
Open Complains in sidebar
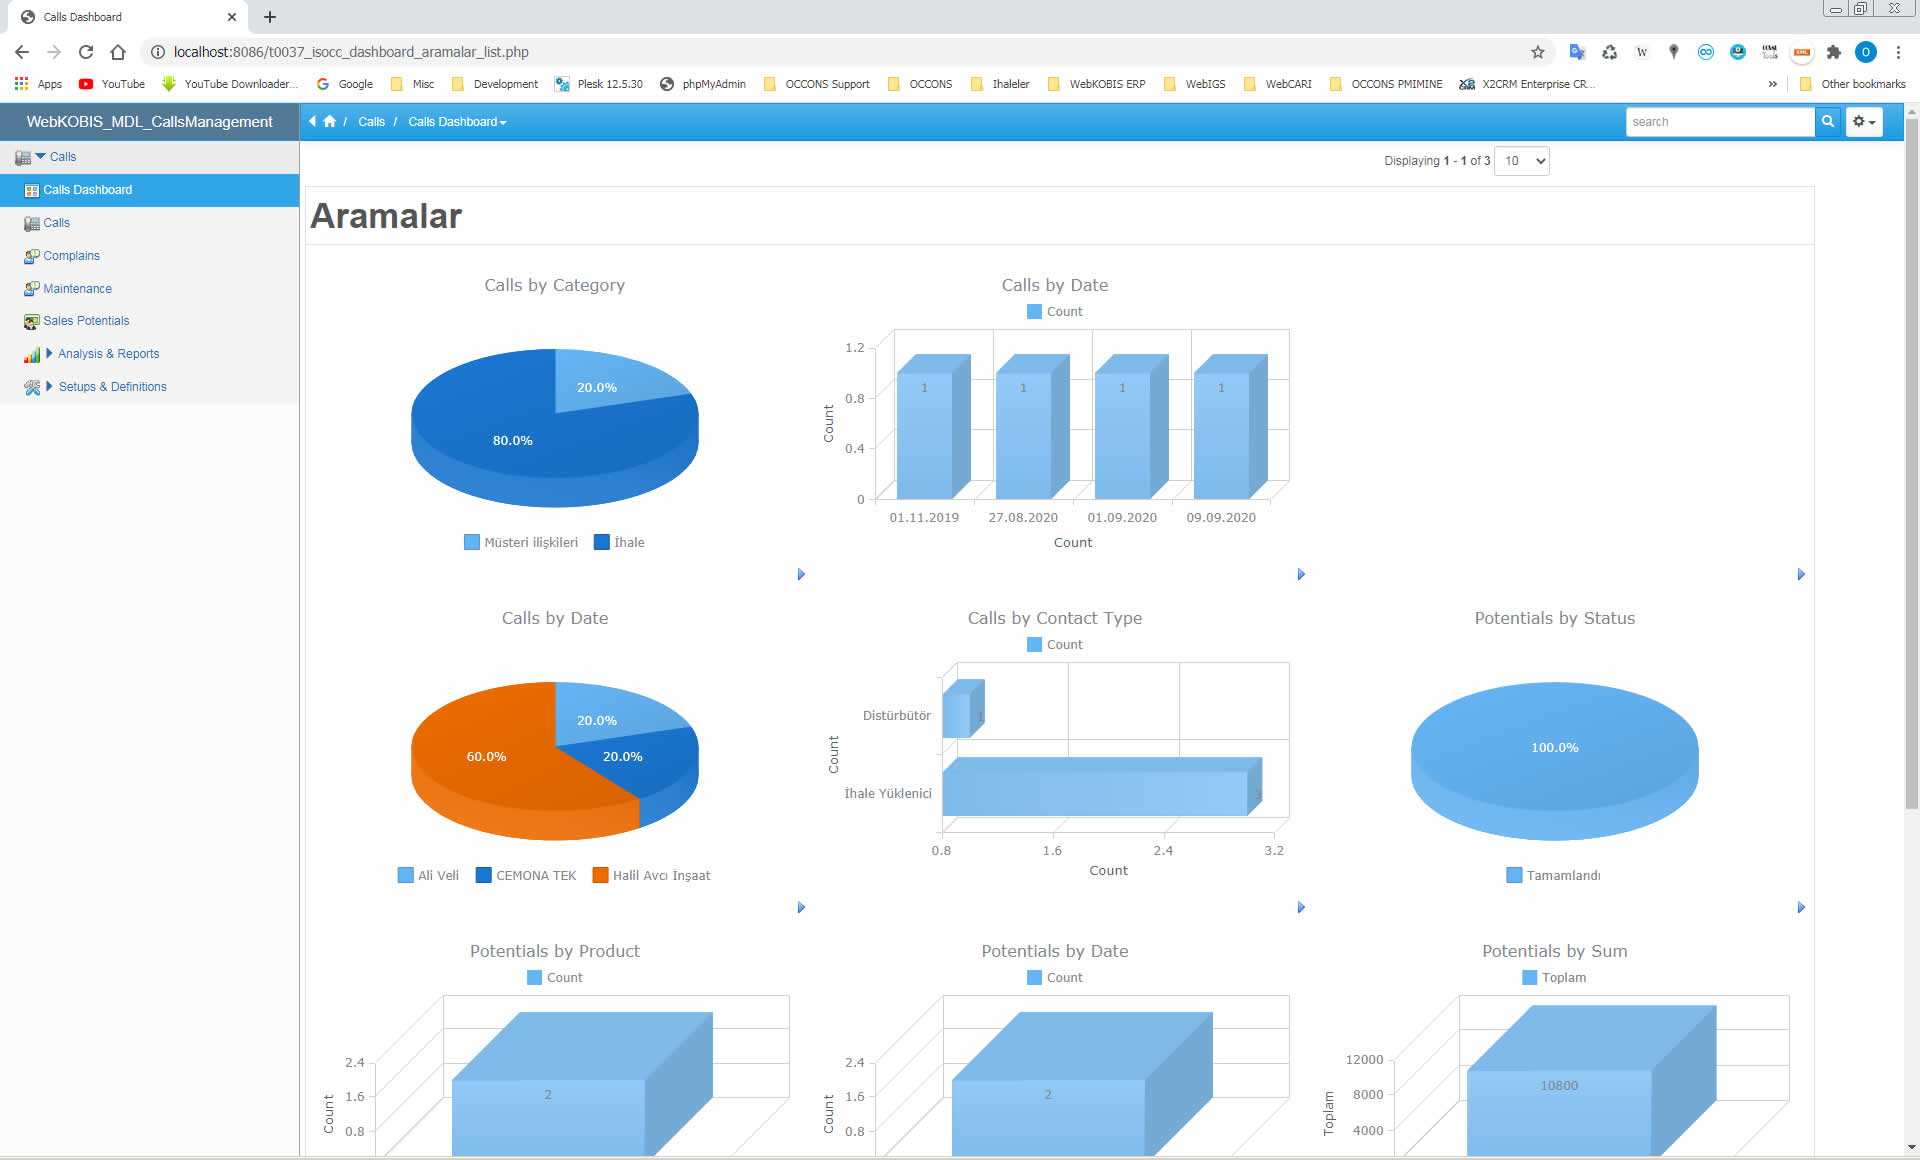(x=71, y=256)
